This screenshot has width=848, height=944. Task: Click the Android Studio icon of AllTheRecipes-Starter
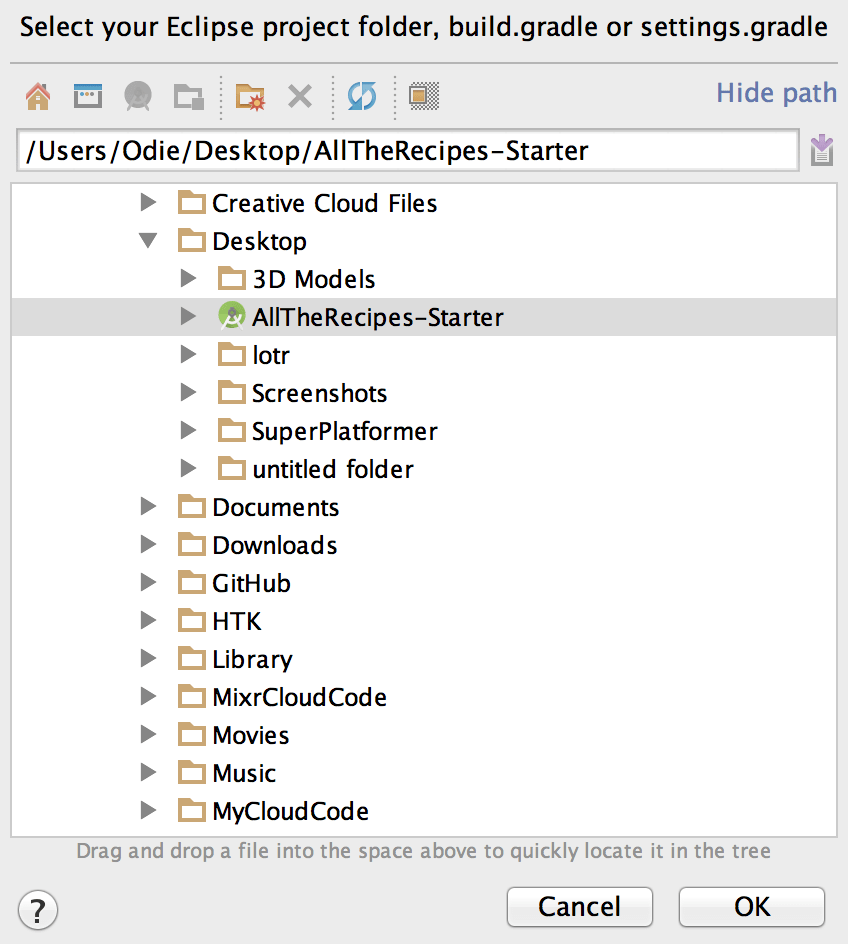(x=232, y=317)
